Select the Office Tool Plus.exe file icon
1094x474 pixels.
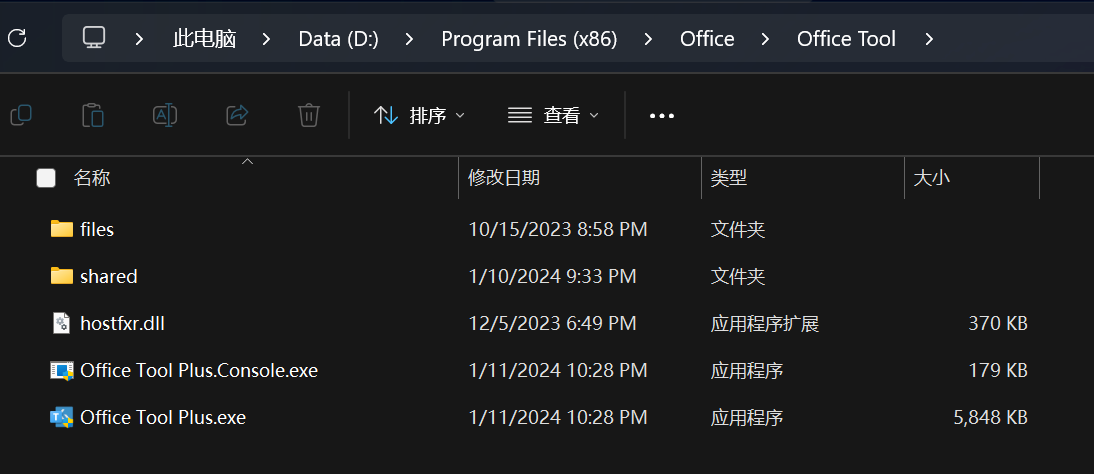[x=62, y=417]
